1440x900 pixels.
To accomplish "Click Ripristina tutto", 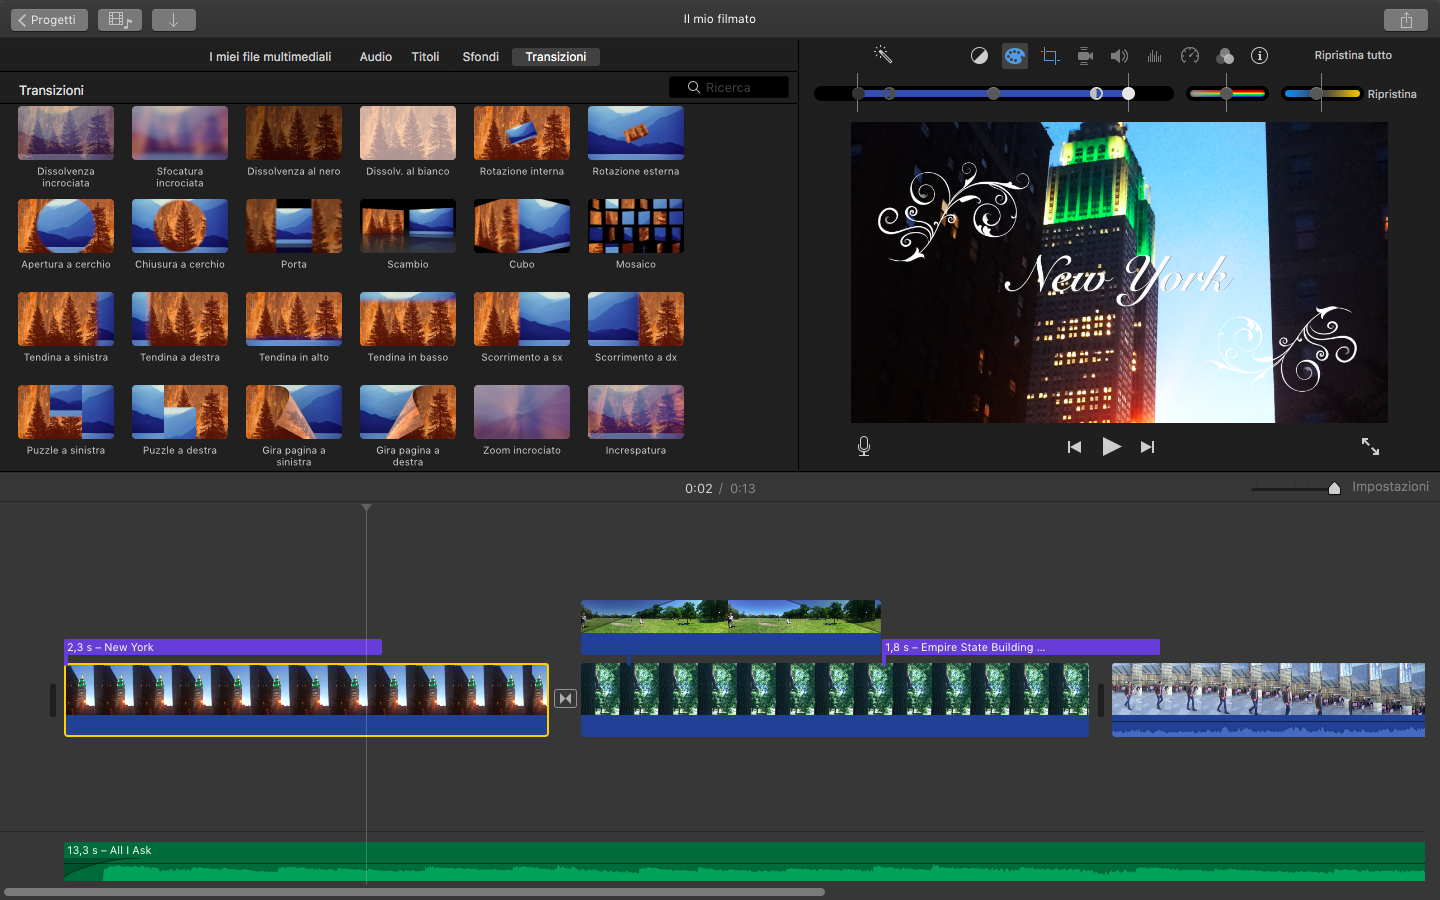I will tap(1353, 56).
